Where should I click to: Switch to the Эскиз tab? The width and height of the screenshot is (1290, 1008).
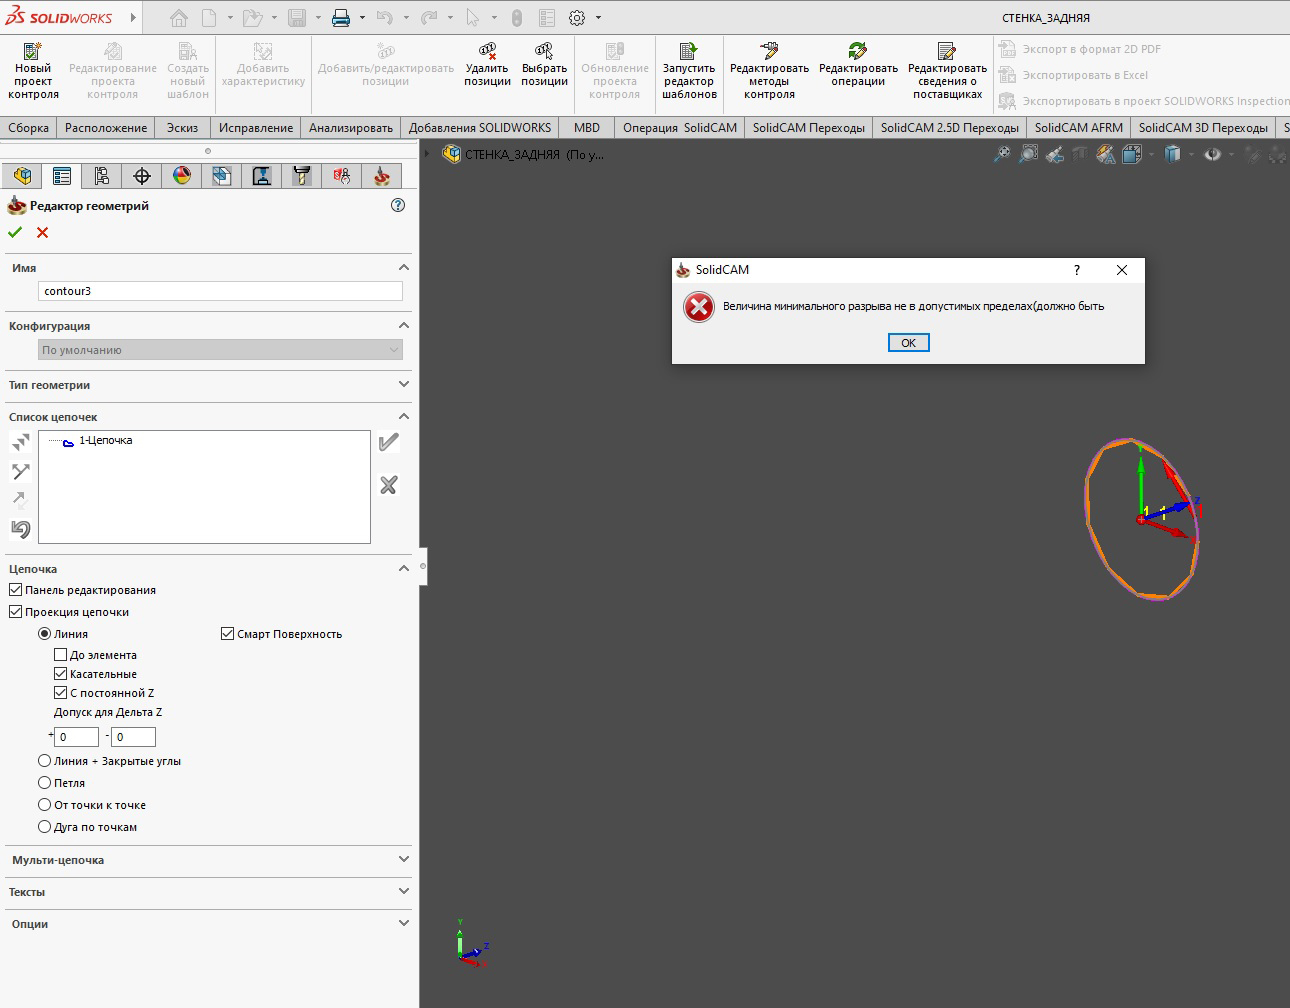pyautogui.click(x=182, y=128)
